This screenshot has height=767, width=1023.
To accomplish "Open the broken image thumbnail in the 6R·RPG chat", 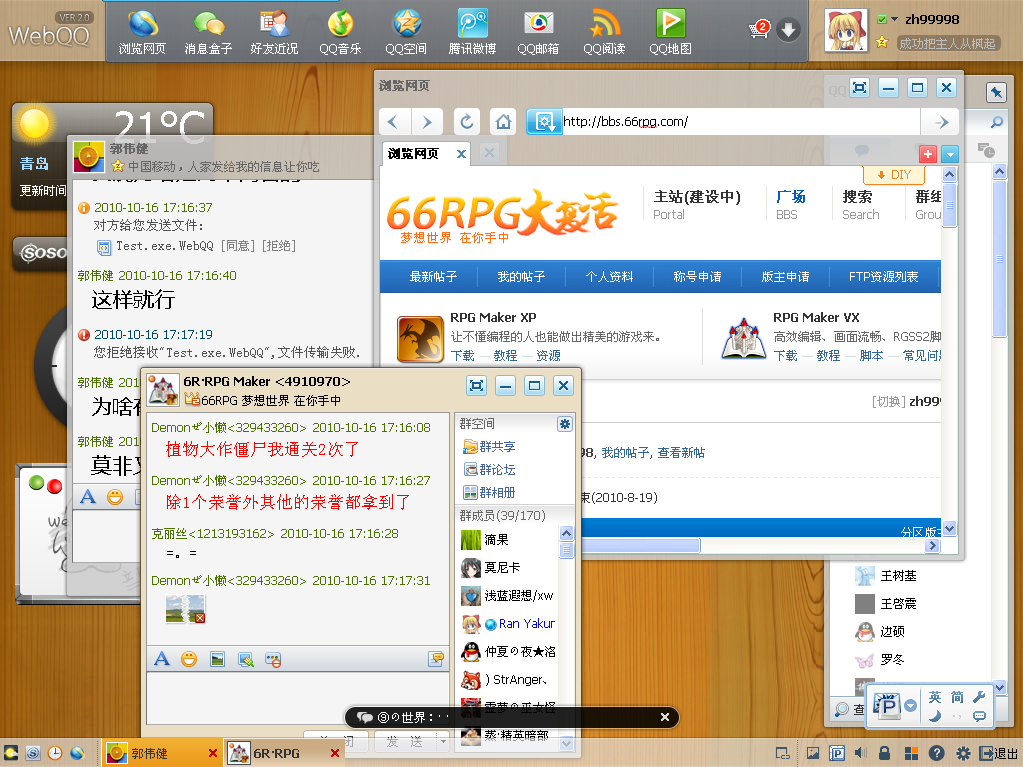I will pos(186,609).
